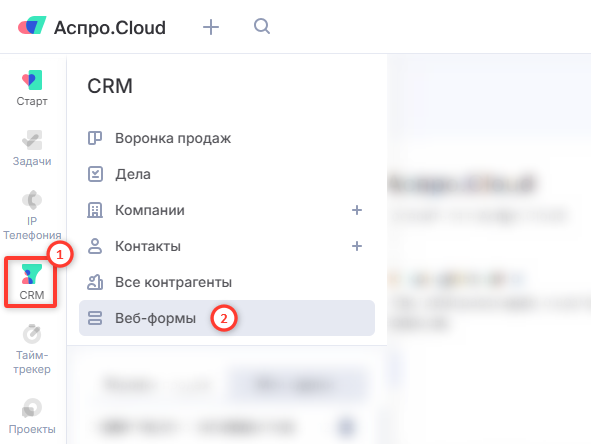Open the search magnifier icon
Viewport: 591px width, 444px height.
coord(262,26)
